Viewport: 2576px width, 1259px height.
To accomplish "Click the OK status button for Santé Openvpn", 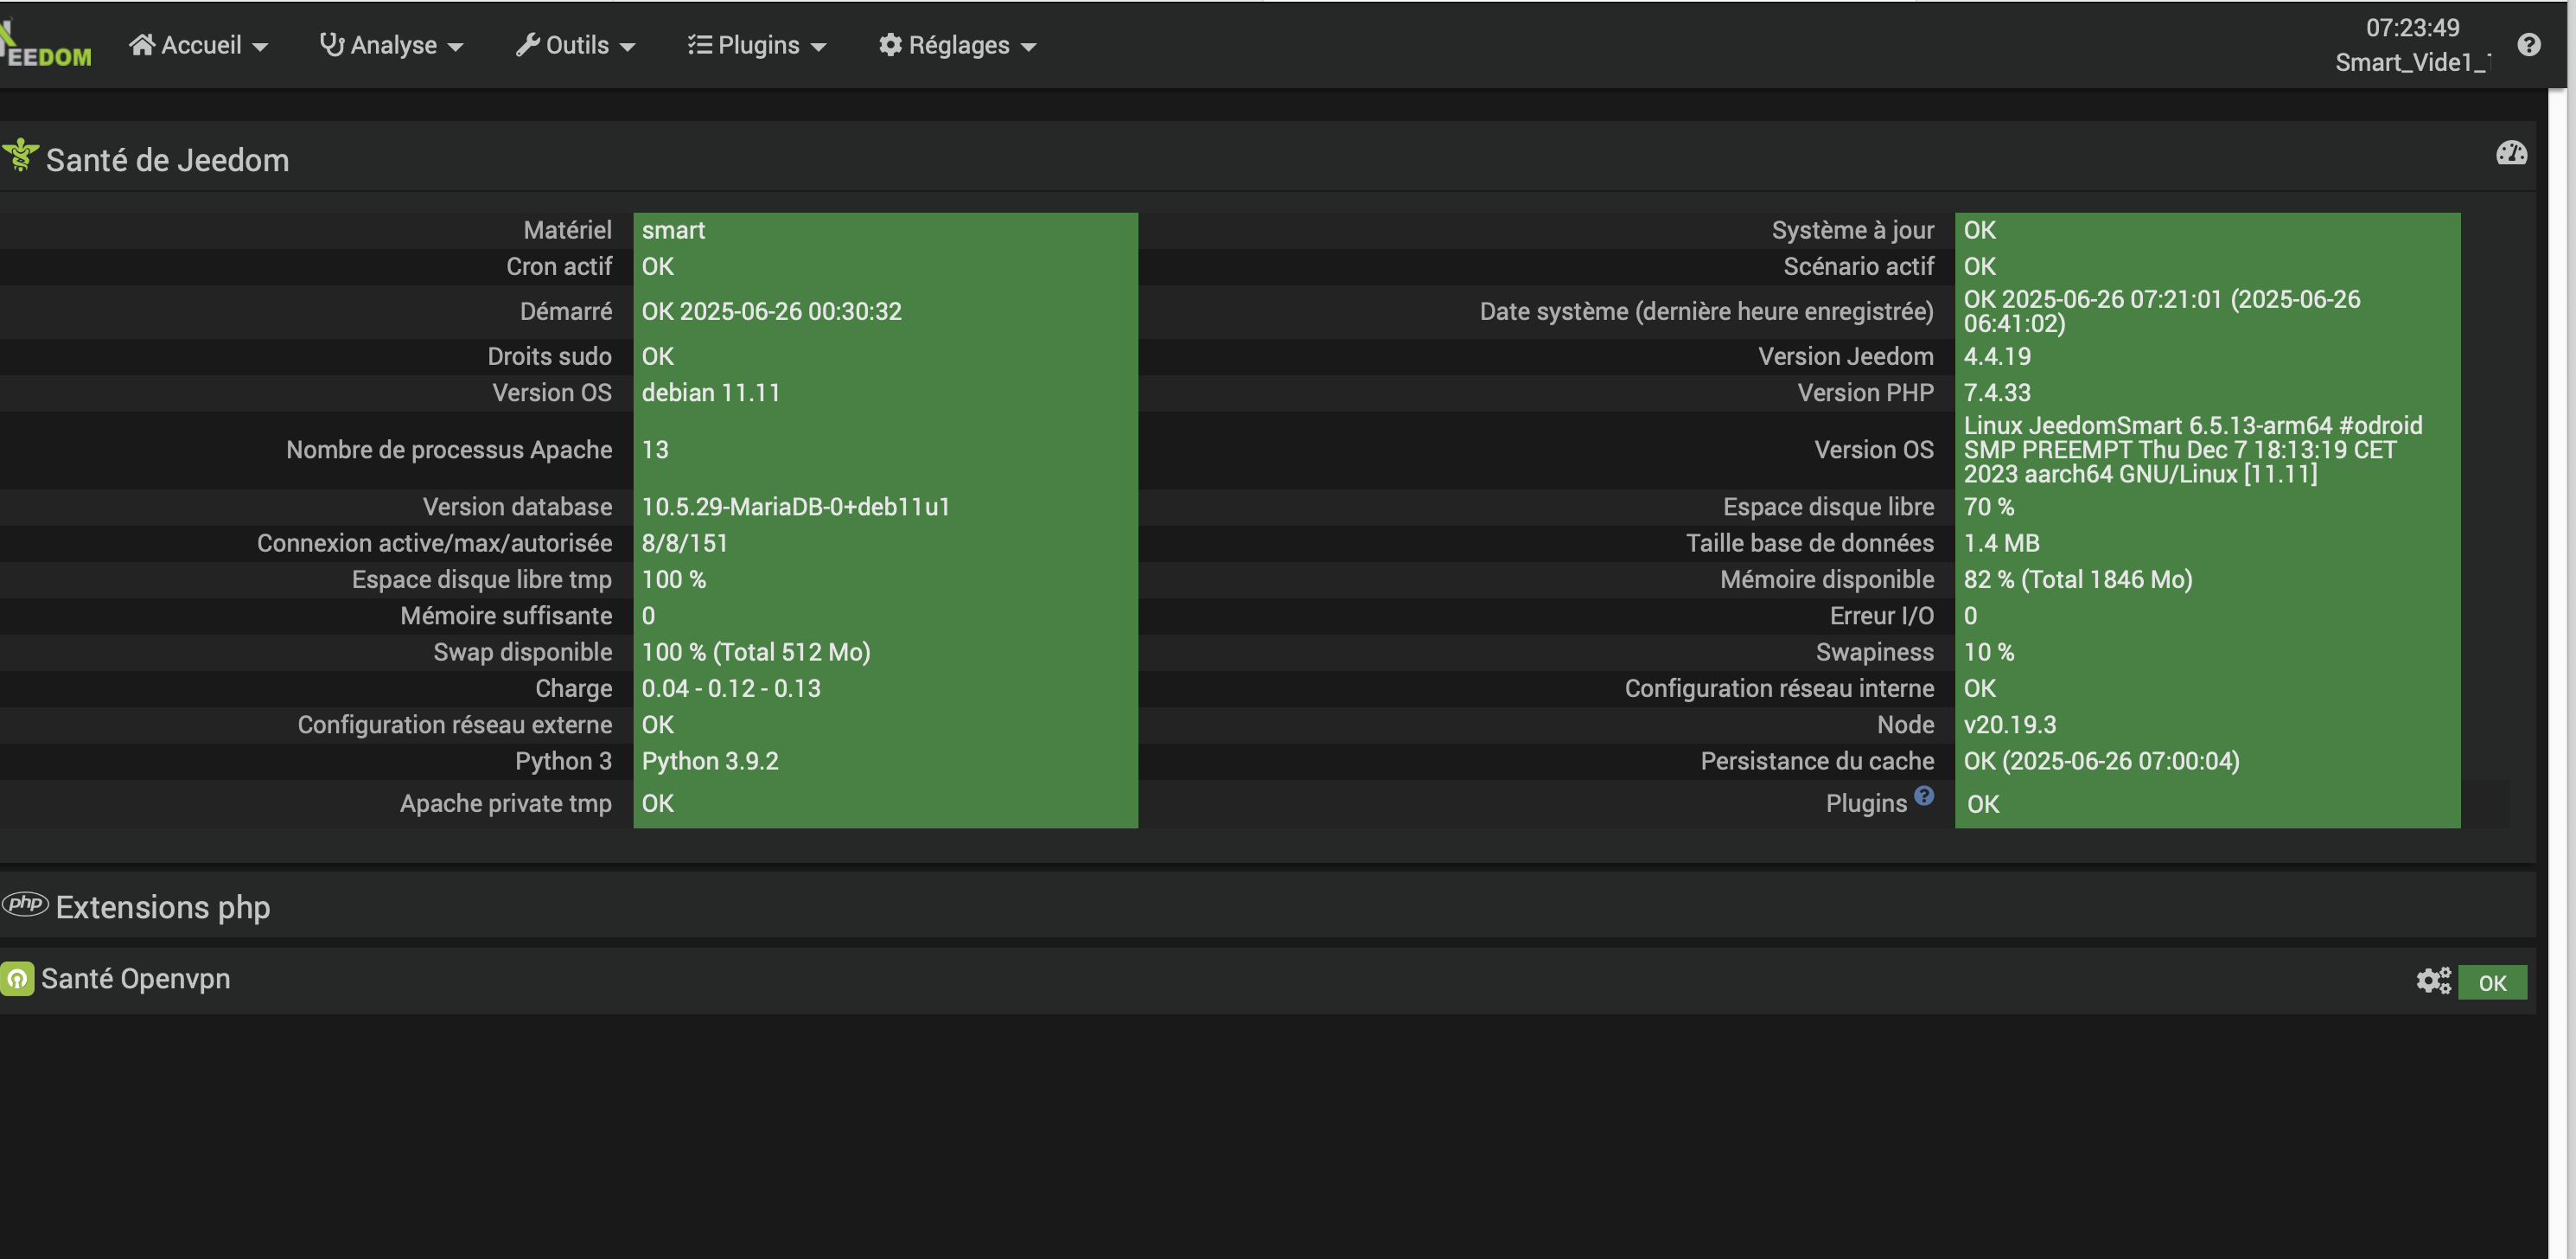I will point(2492,983).
